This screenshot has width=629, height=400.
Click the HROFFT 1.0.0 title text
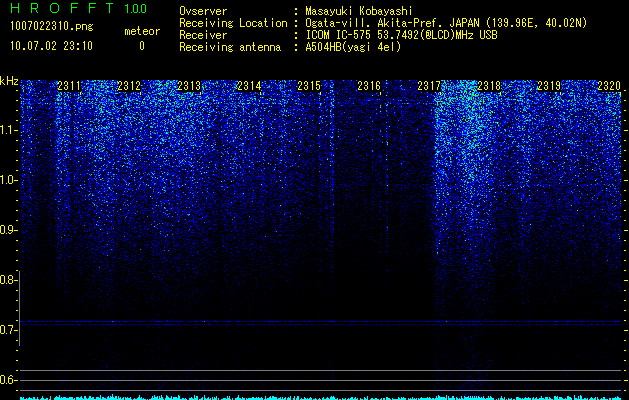[x=79, y=8]
